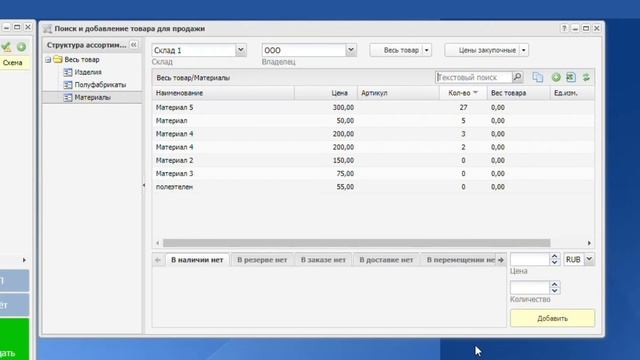Select the Схема tab in left window

click(x=13, y=62)
